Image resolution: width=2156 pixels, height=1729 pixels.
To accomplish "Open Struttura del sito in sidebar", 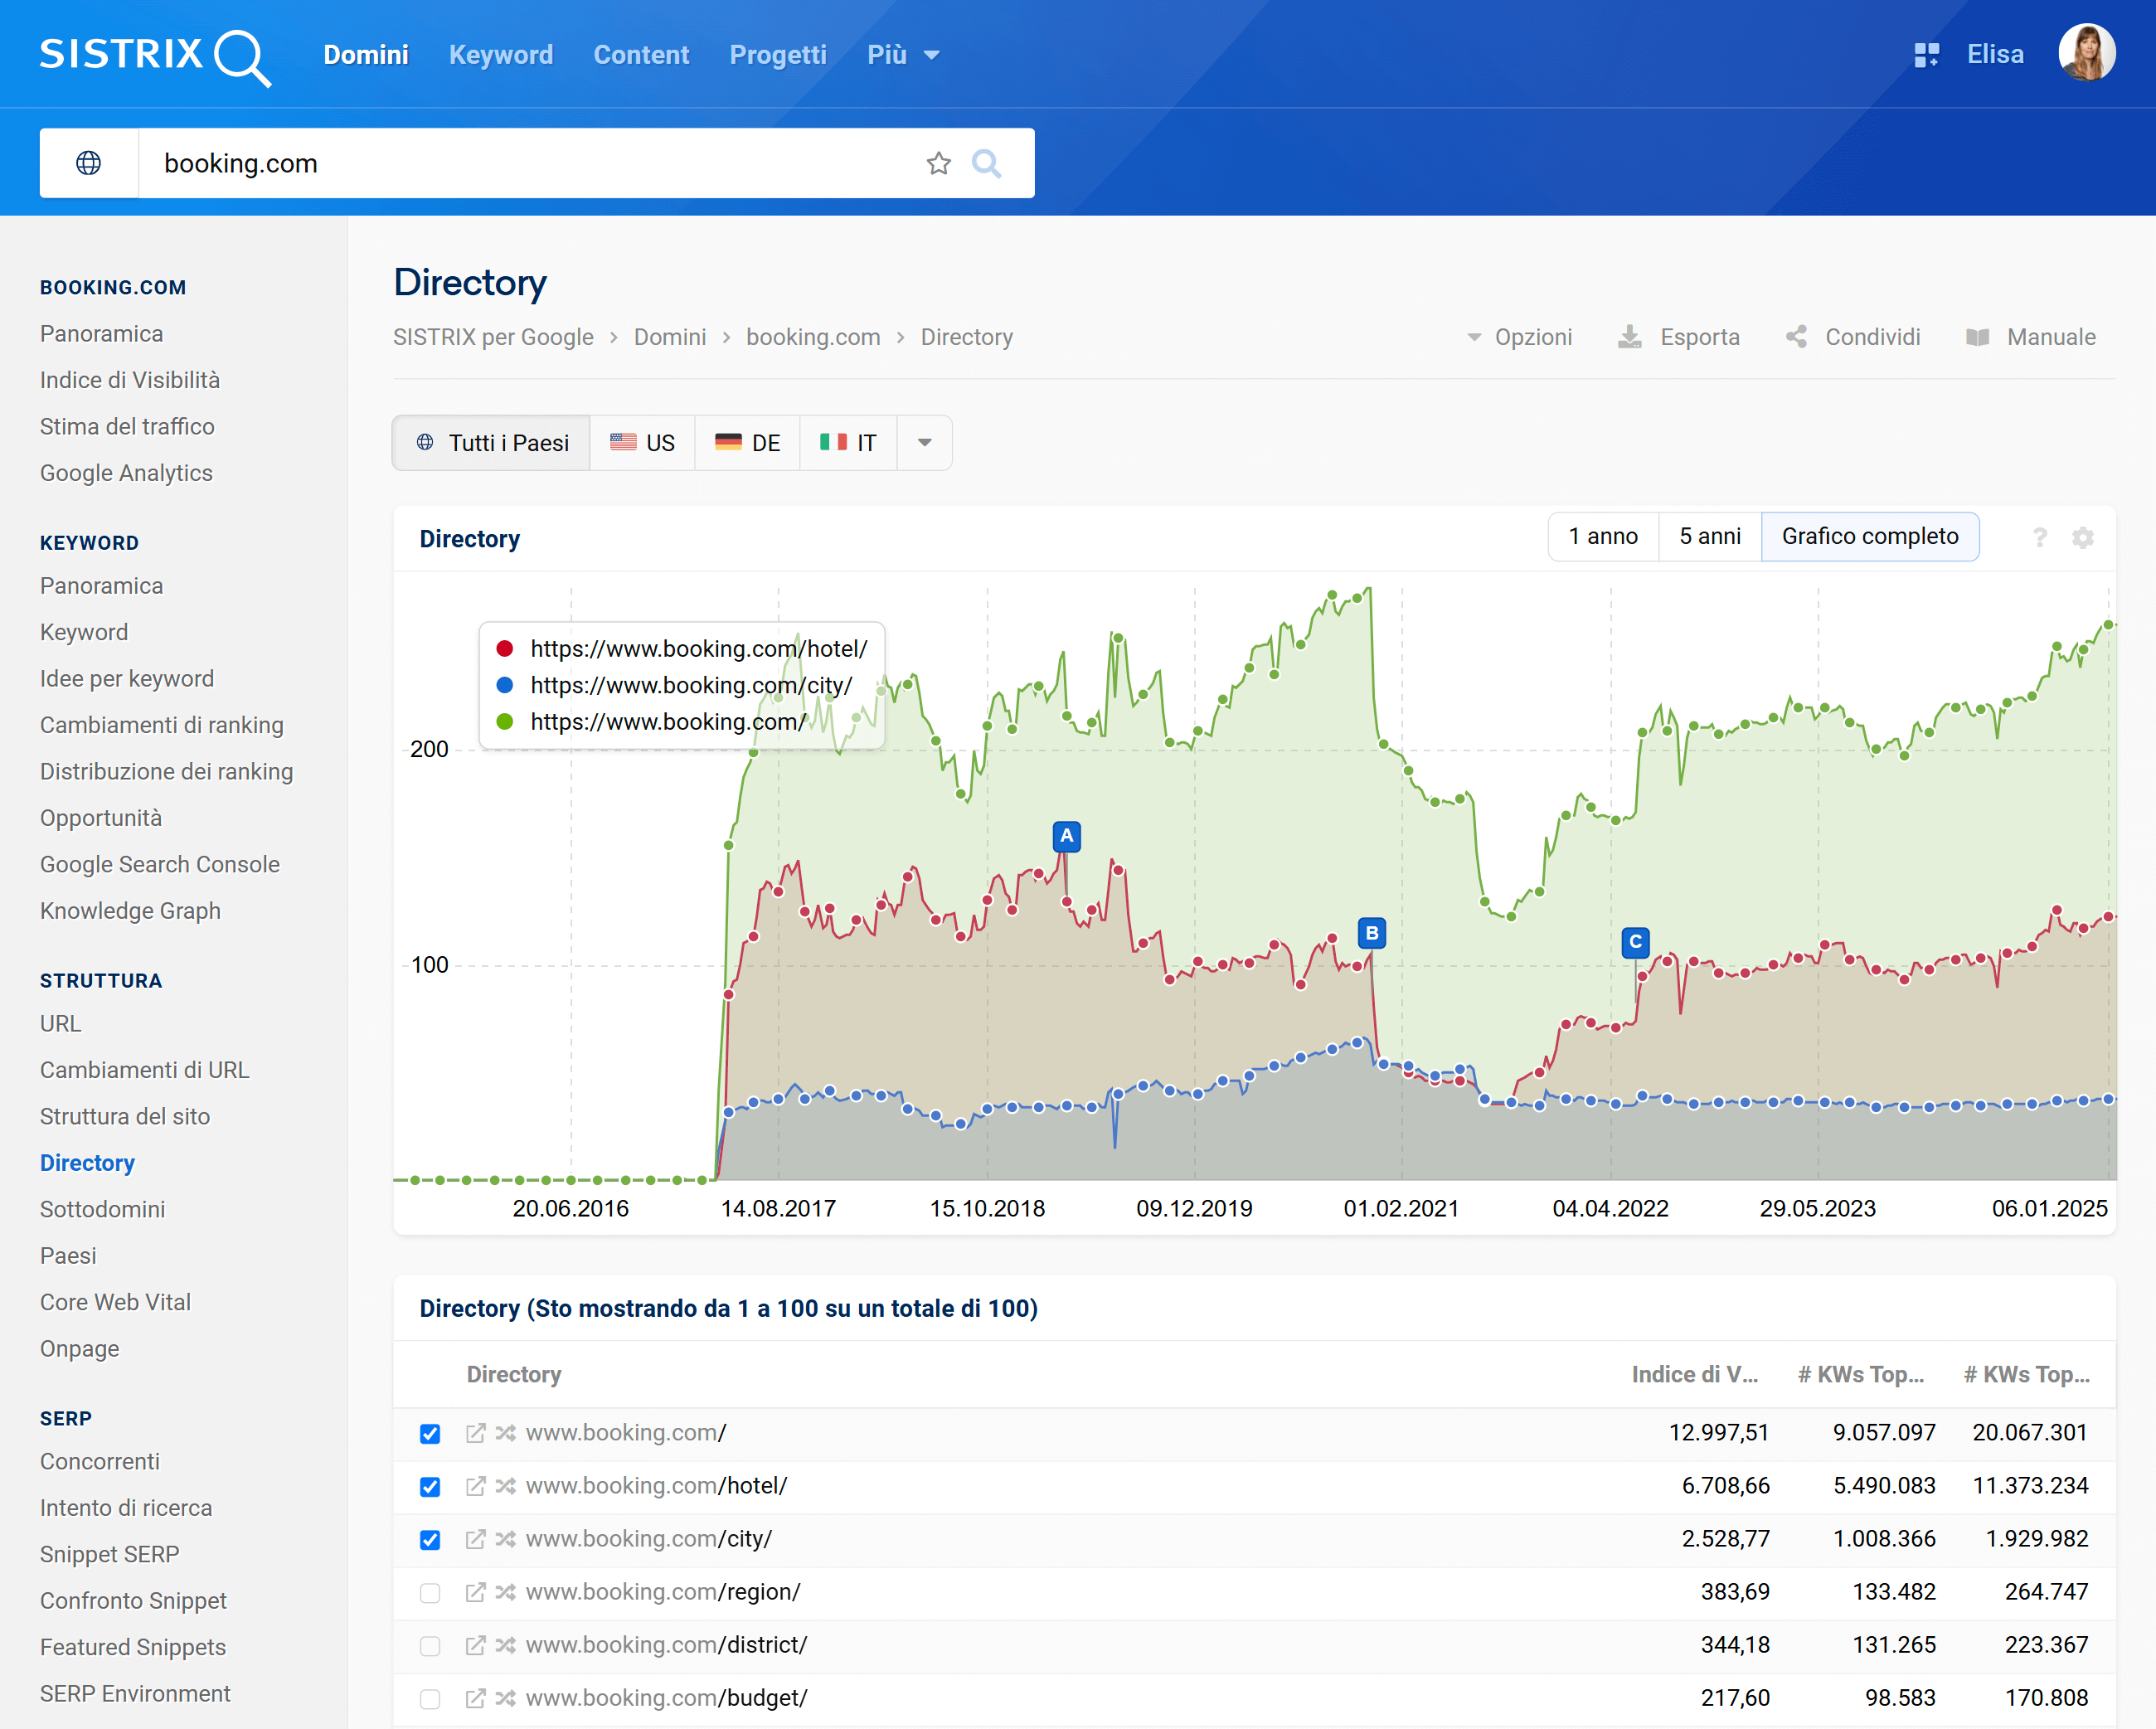I will [x=125, y=1117].
